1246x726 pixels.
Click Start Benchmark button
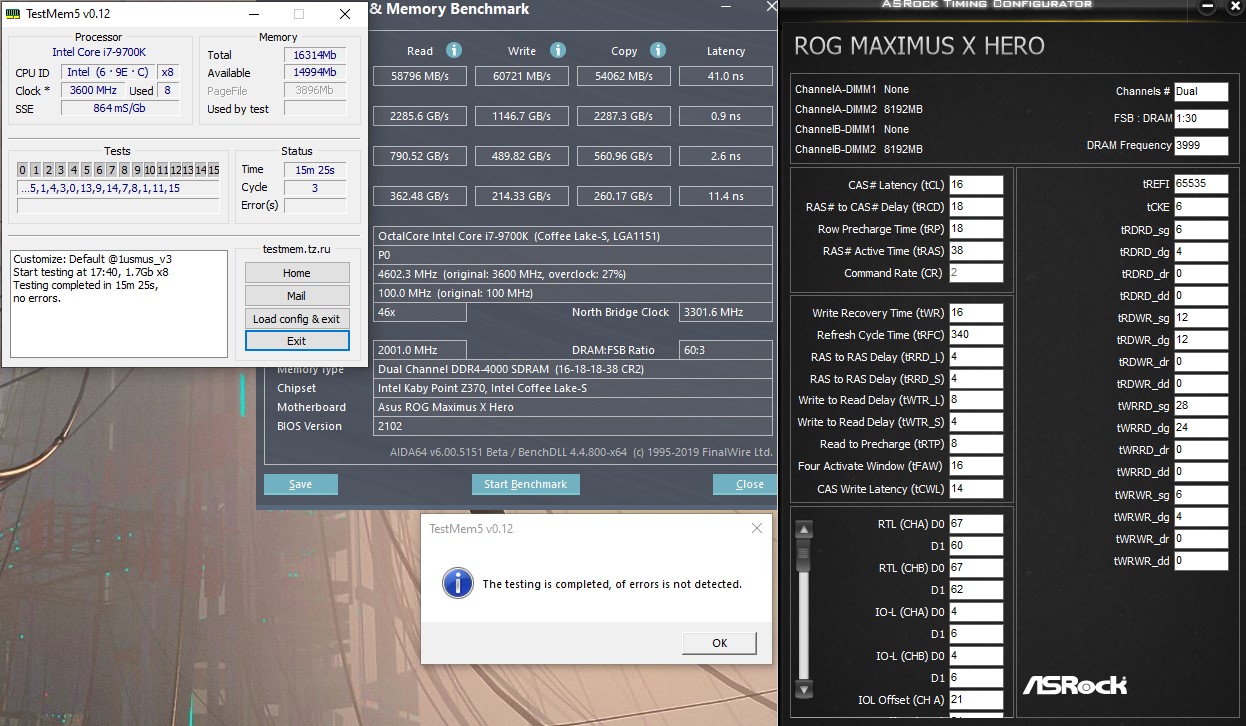pos(525,484)
